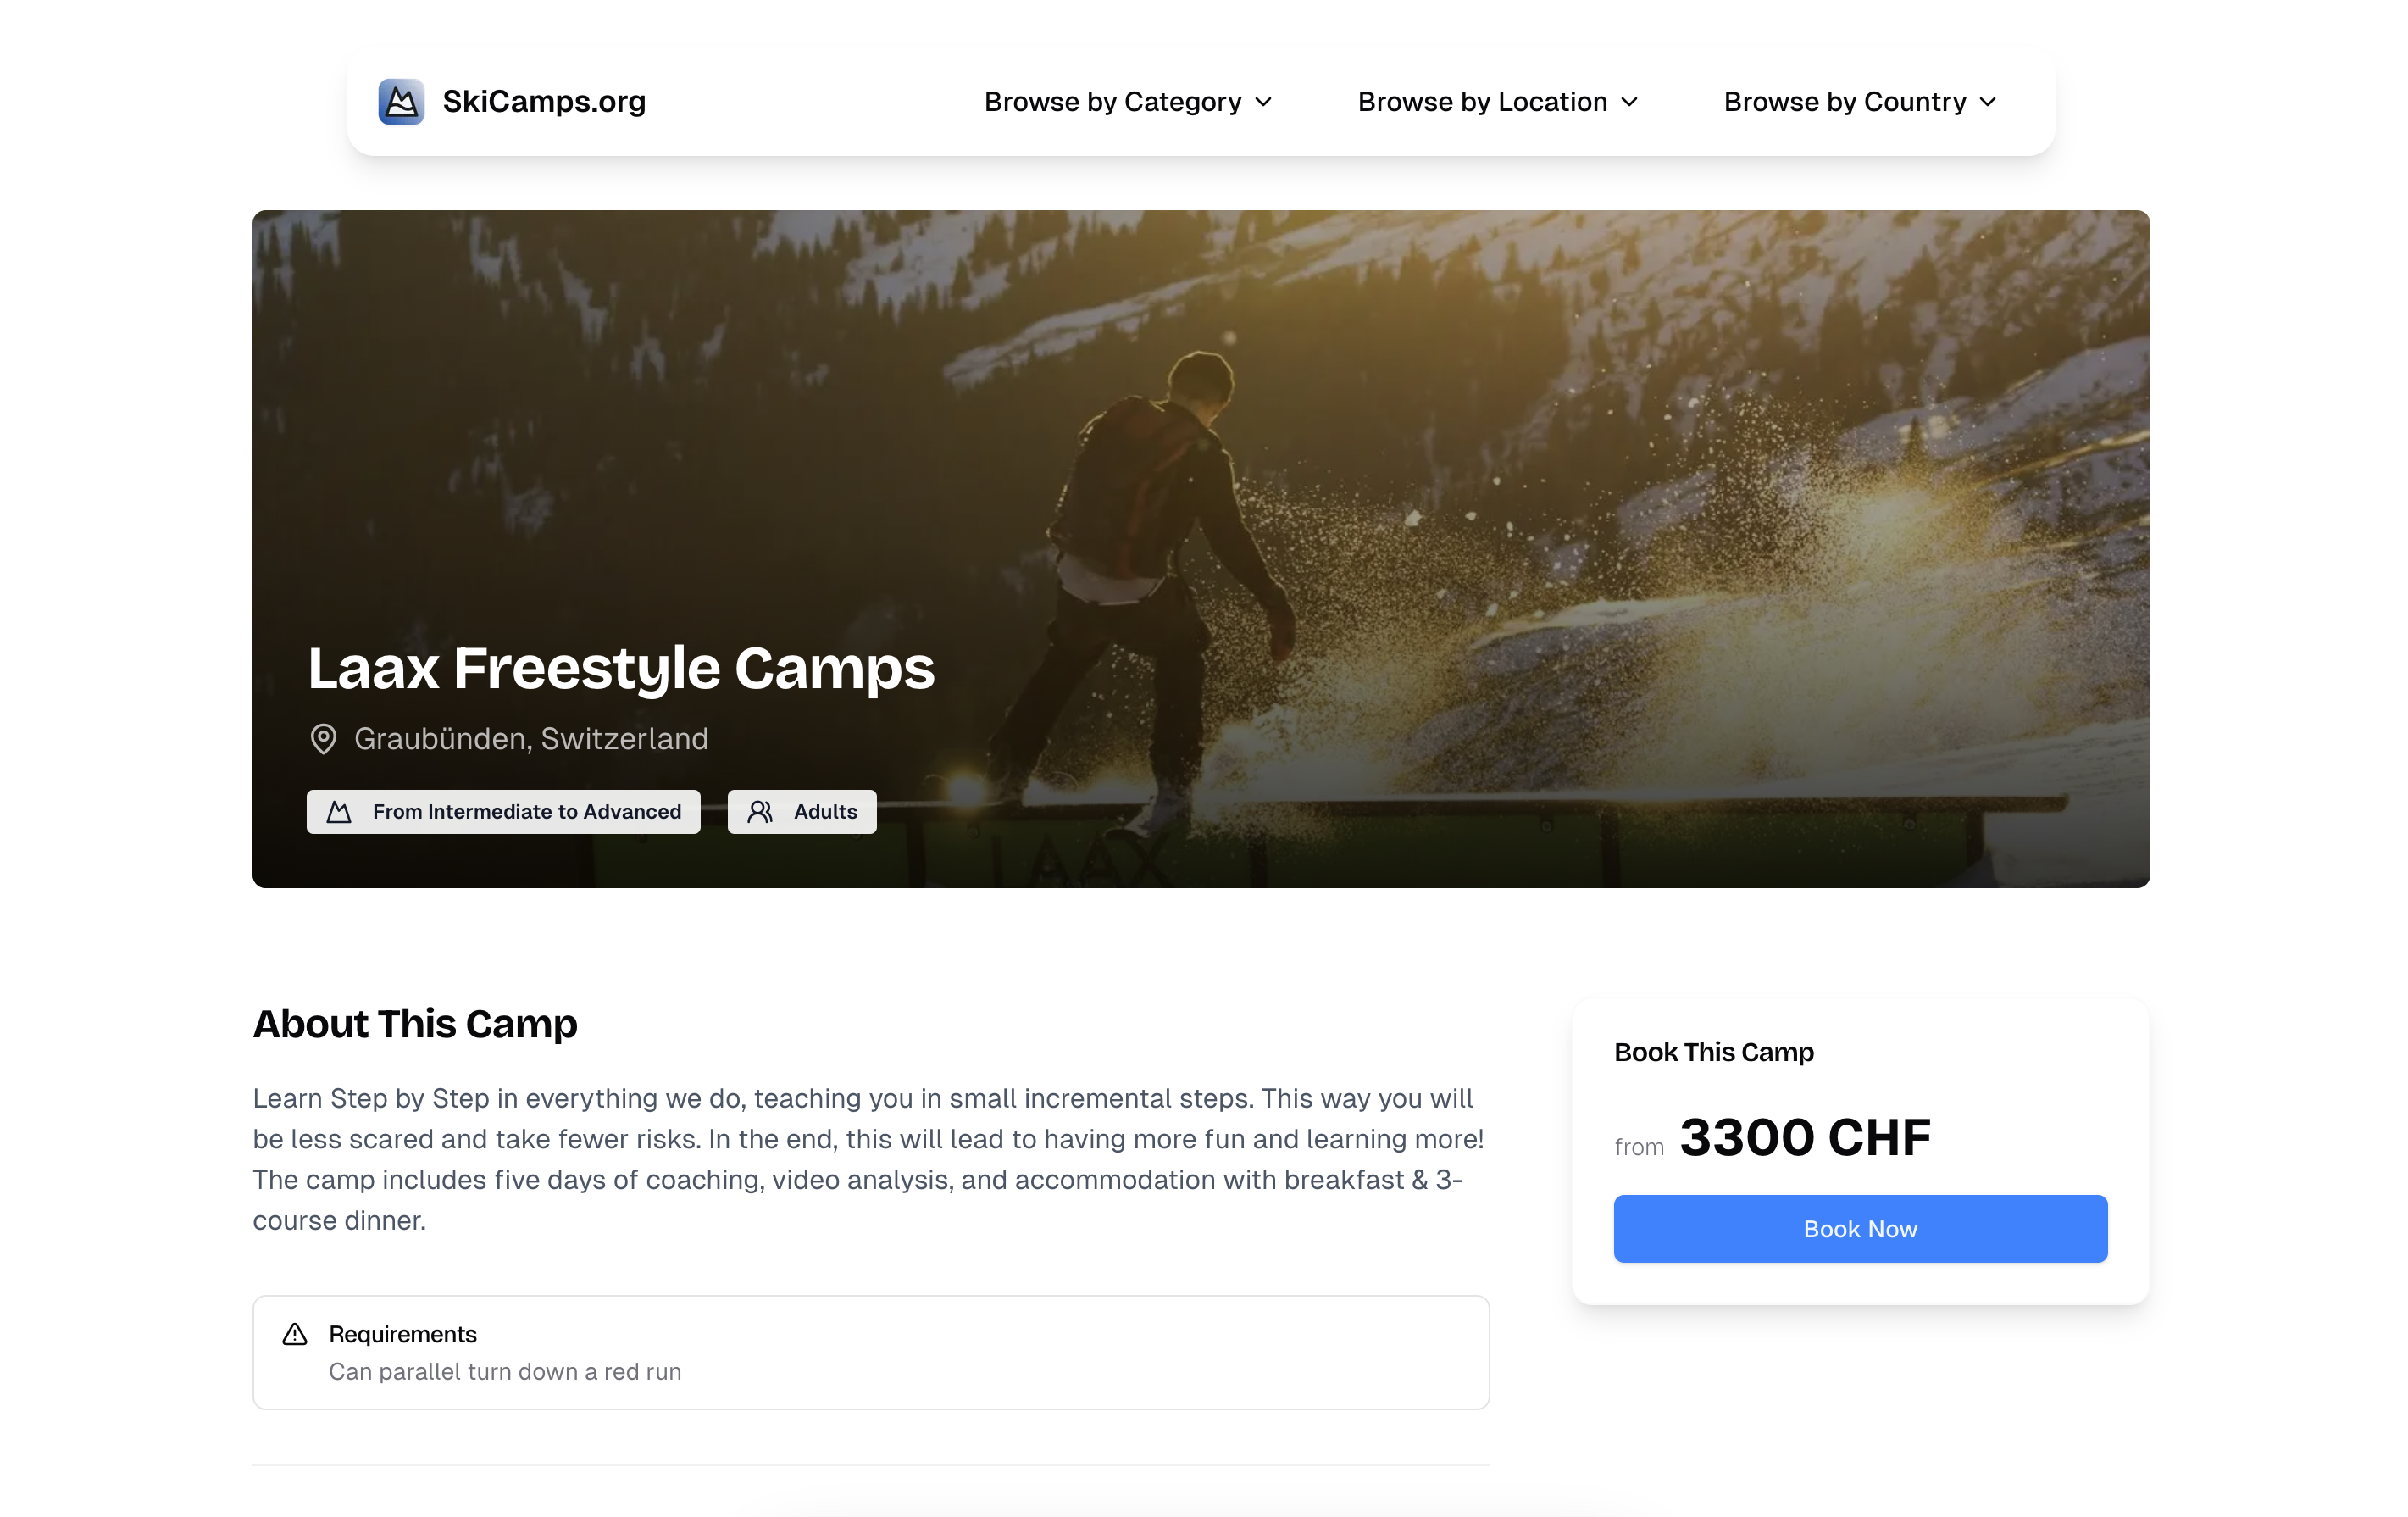The image size is (2408, 1517).
Task: Click the 3300 CHF price text
Action: (x=1805, y=1138)
